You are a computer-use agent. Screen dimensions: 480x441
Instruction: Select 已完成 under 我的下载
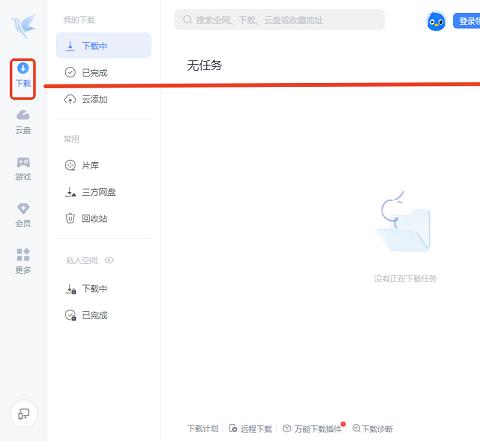[103, 72]
